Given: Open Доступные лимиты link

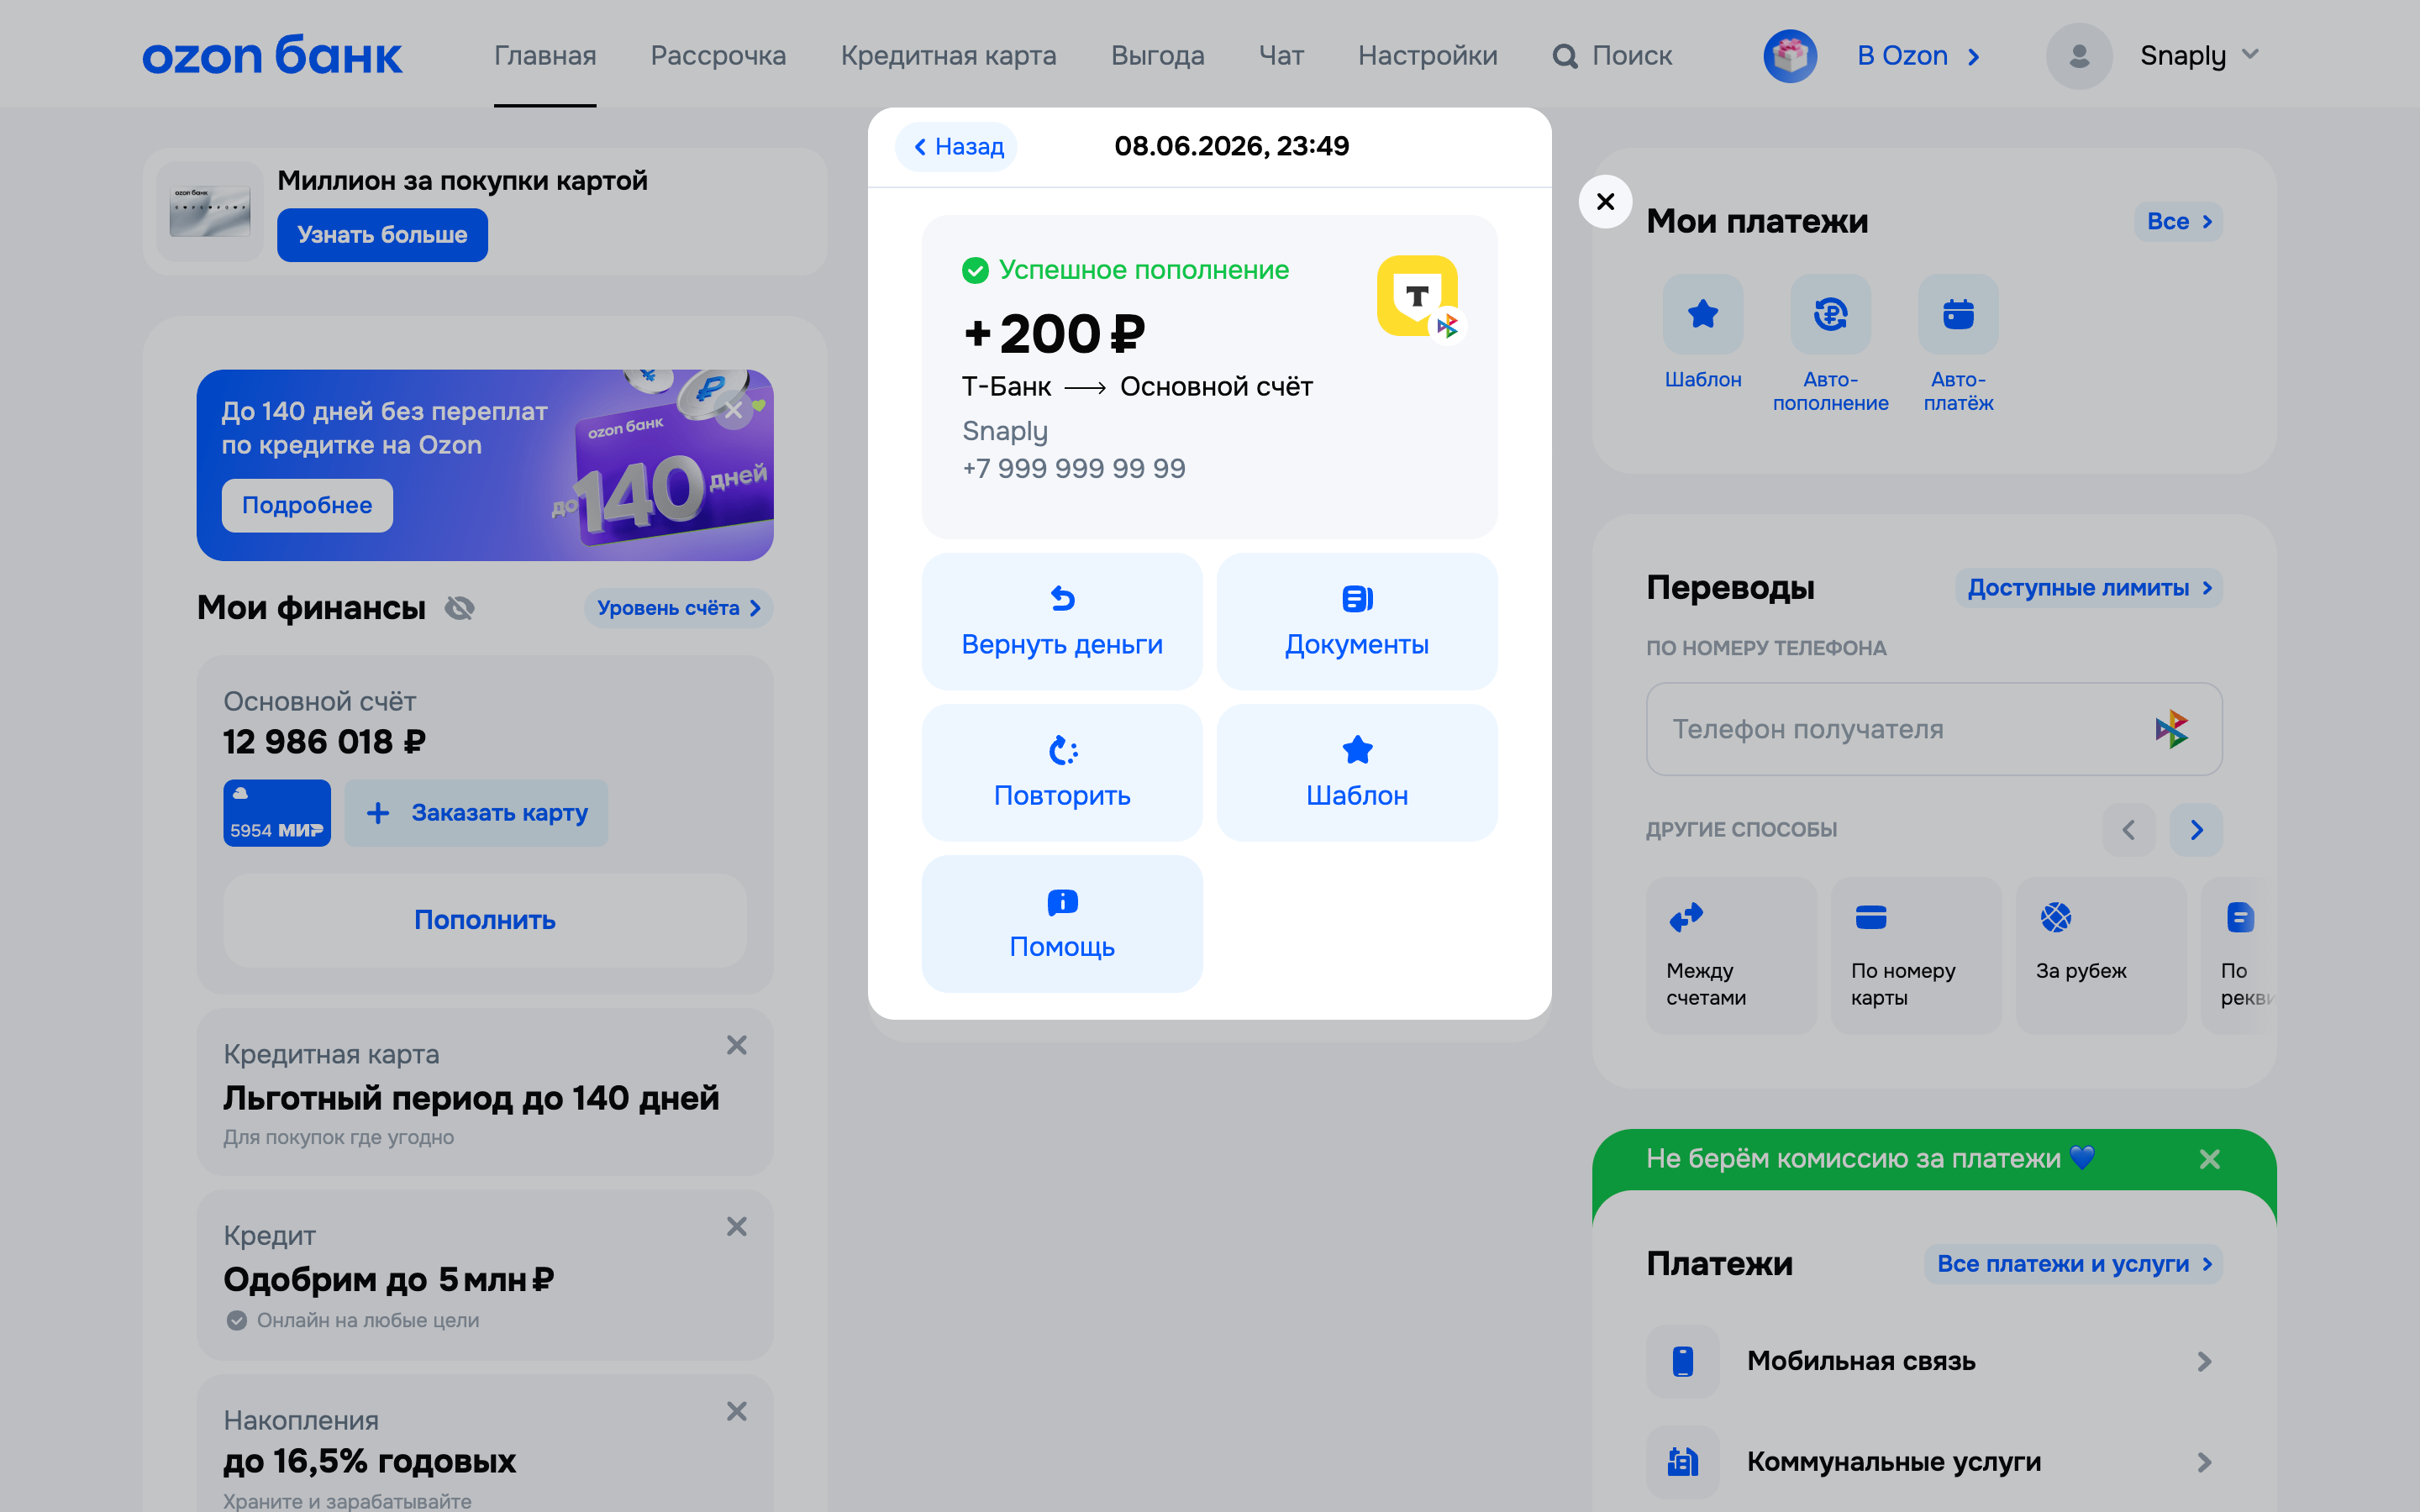Looking at the screenshot, I should pos(2088,588).
